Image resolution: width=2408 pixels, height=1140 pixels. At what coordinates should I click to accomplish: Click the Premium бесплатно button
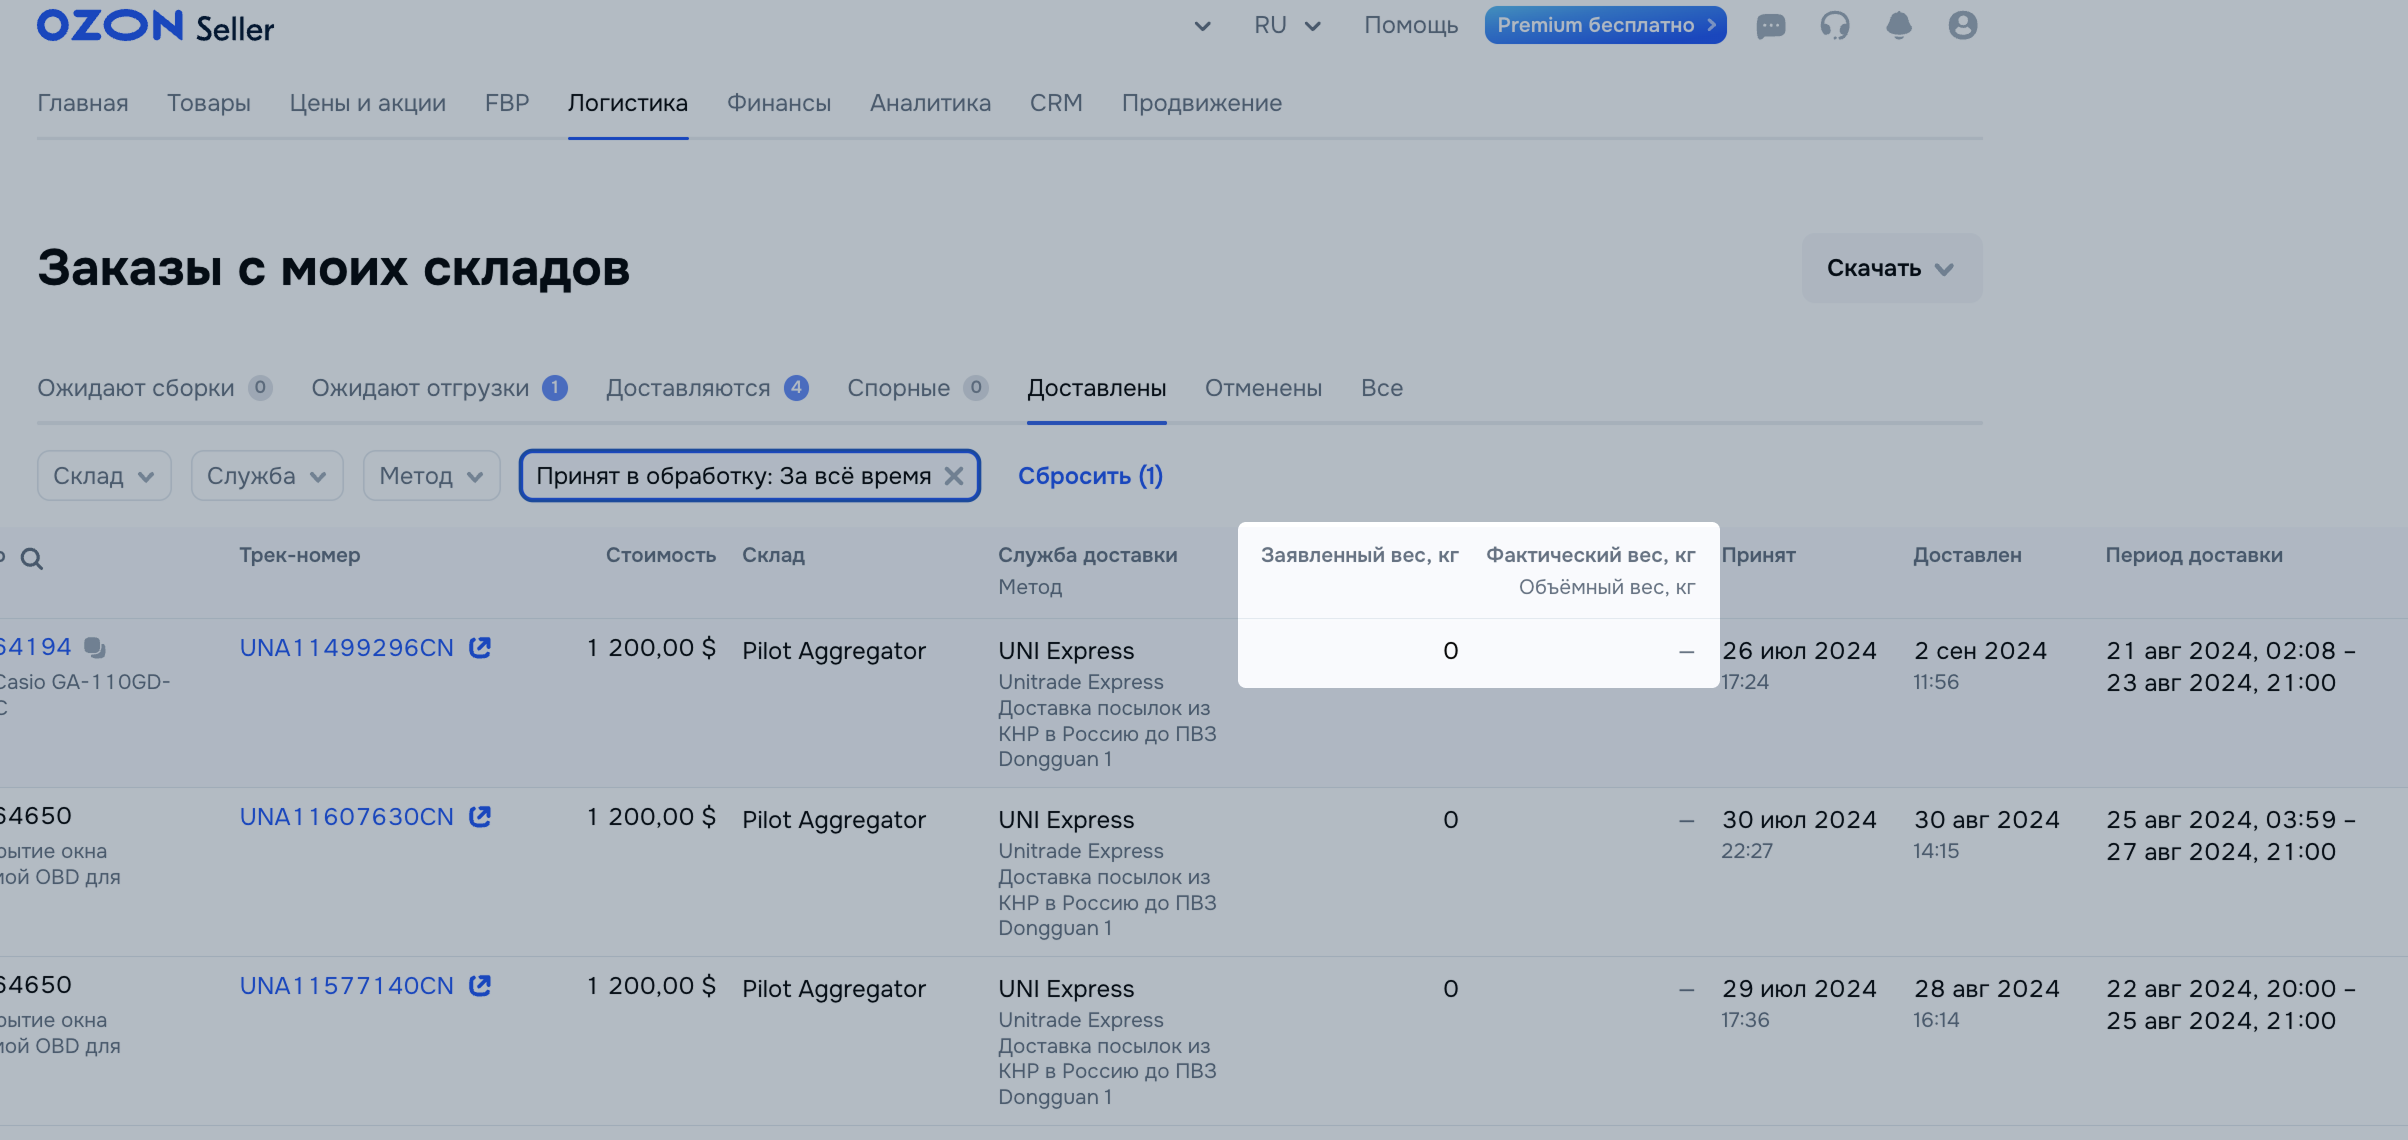(1604, 26)
